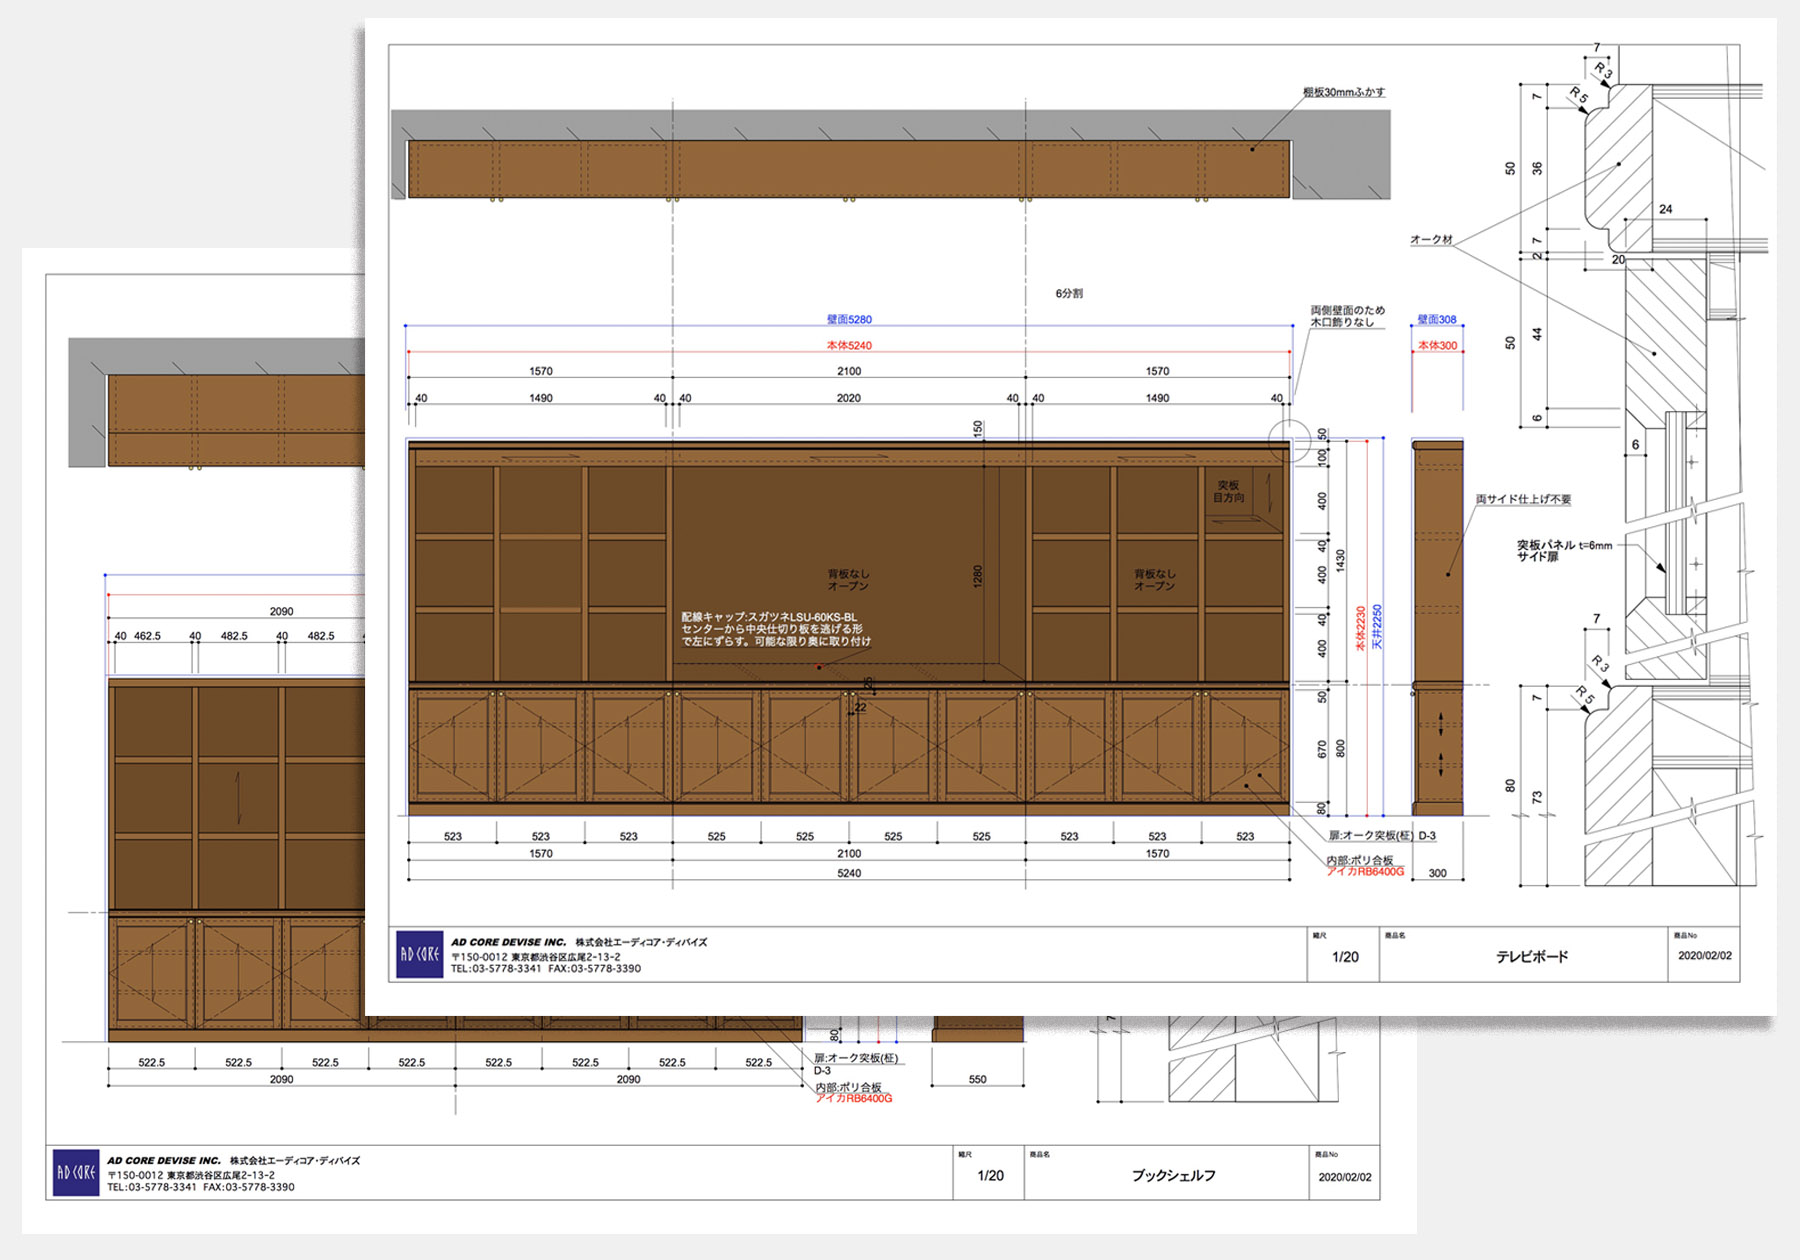
Task: Click the オーク材 material label
Action: (x=1431, y=240)
